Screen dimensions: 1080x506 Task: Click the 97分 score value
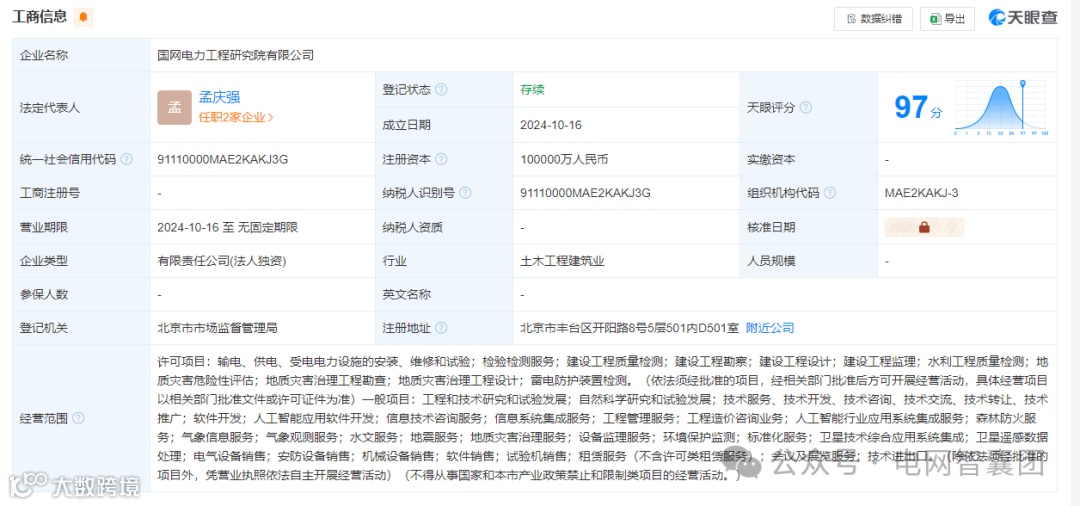click(x=917, y=107)
